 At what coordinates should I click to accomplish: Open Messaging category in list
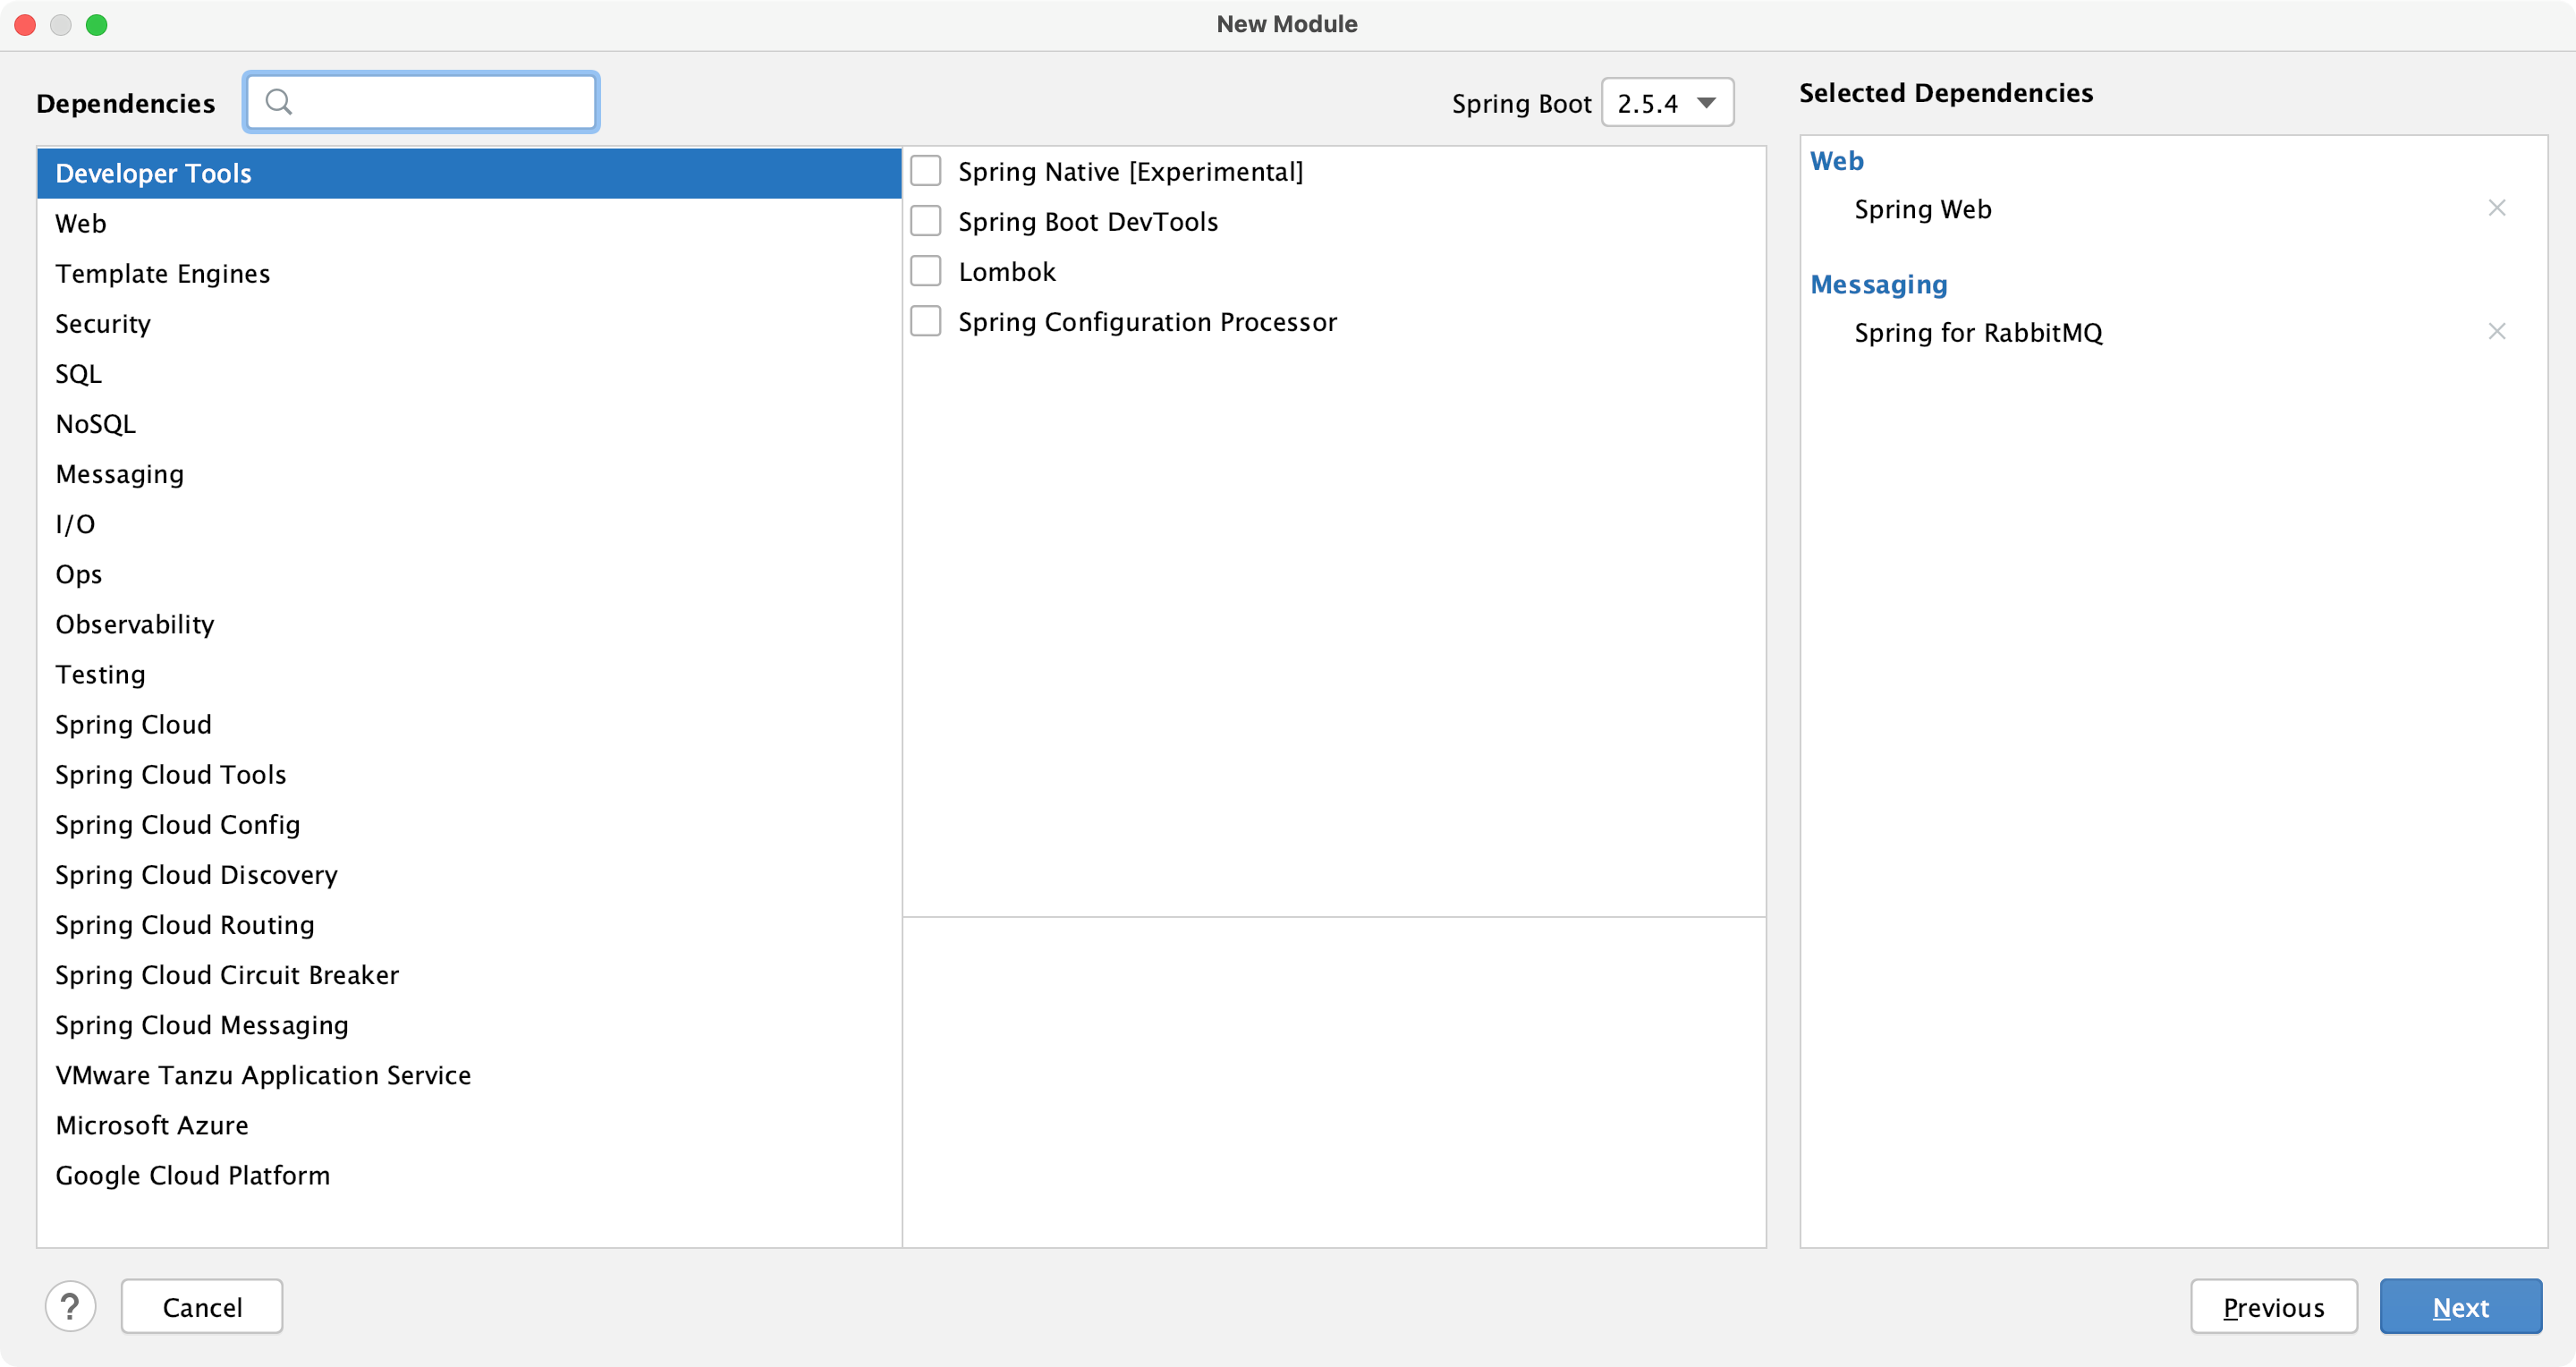tap(469, 473)
